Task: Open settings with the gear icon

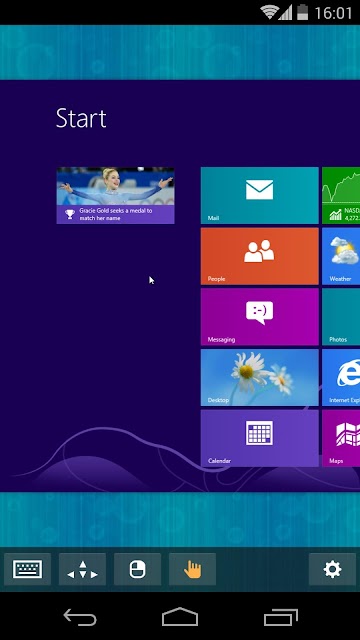Action: 332,569
